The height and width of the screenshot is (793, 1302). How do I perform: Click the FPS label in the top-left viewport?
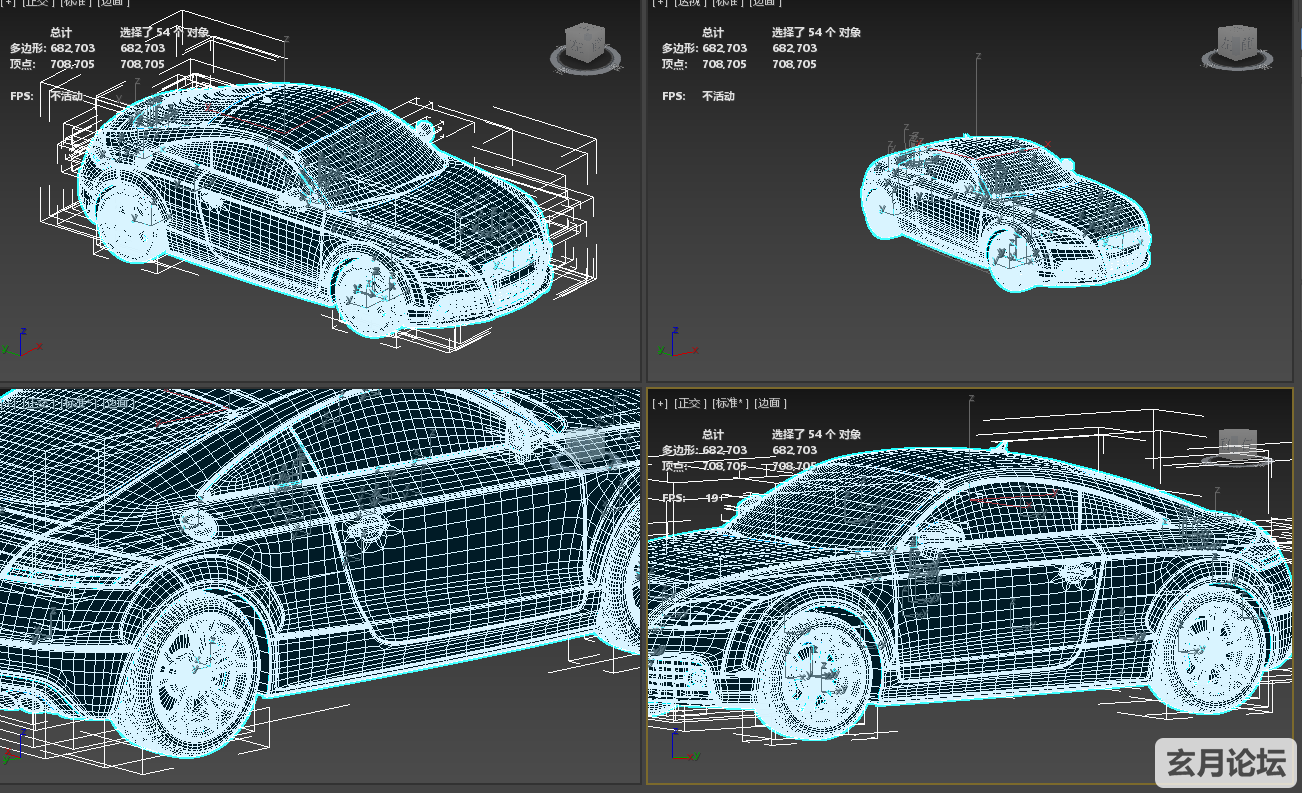[20, 96]
